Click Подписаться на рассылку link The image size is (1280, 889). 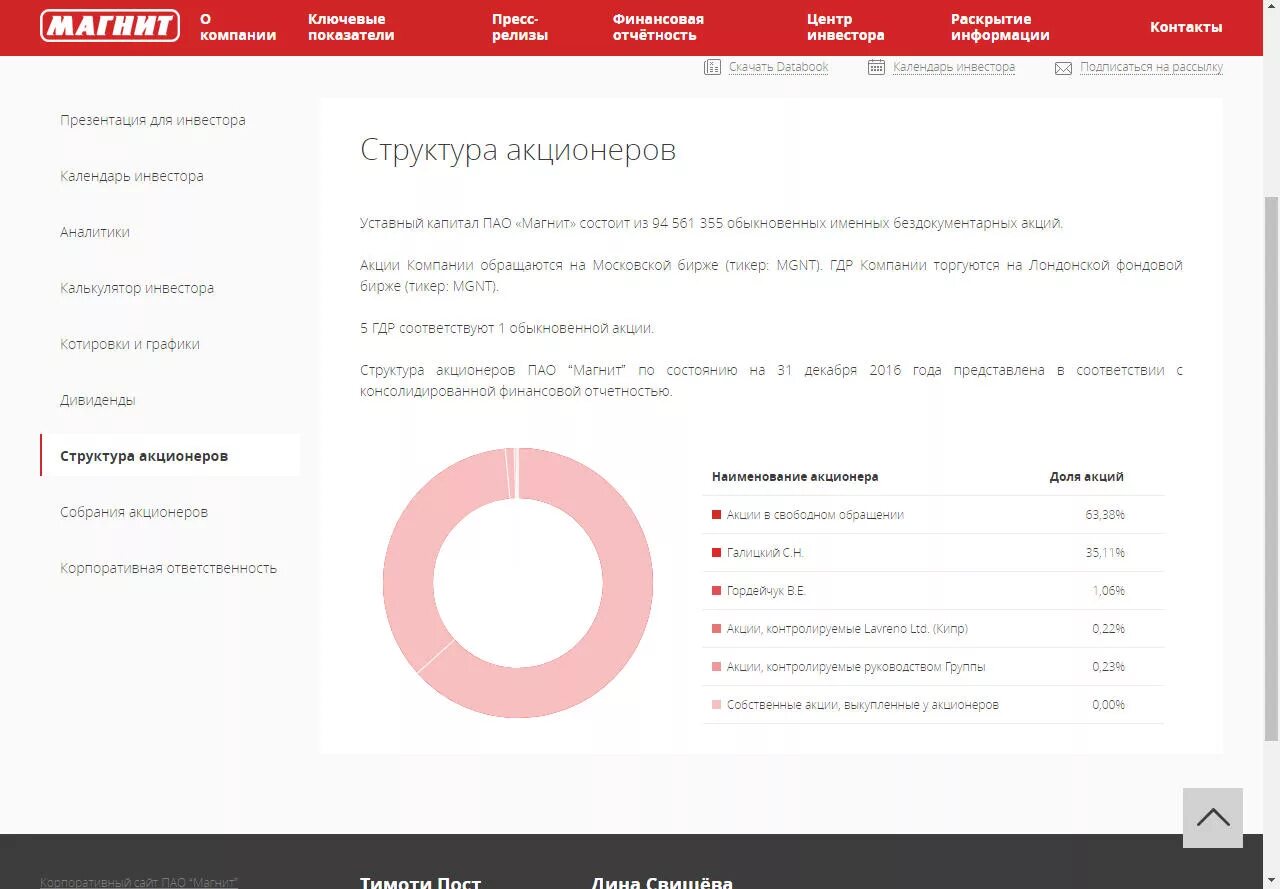(x=1151, y=67)
